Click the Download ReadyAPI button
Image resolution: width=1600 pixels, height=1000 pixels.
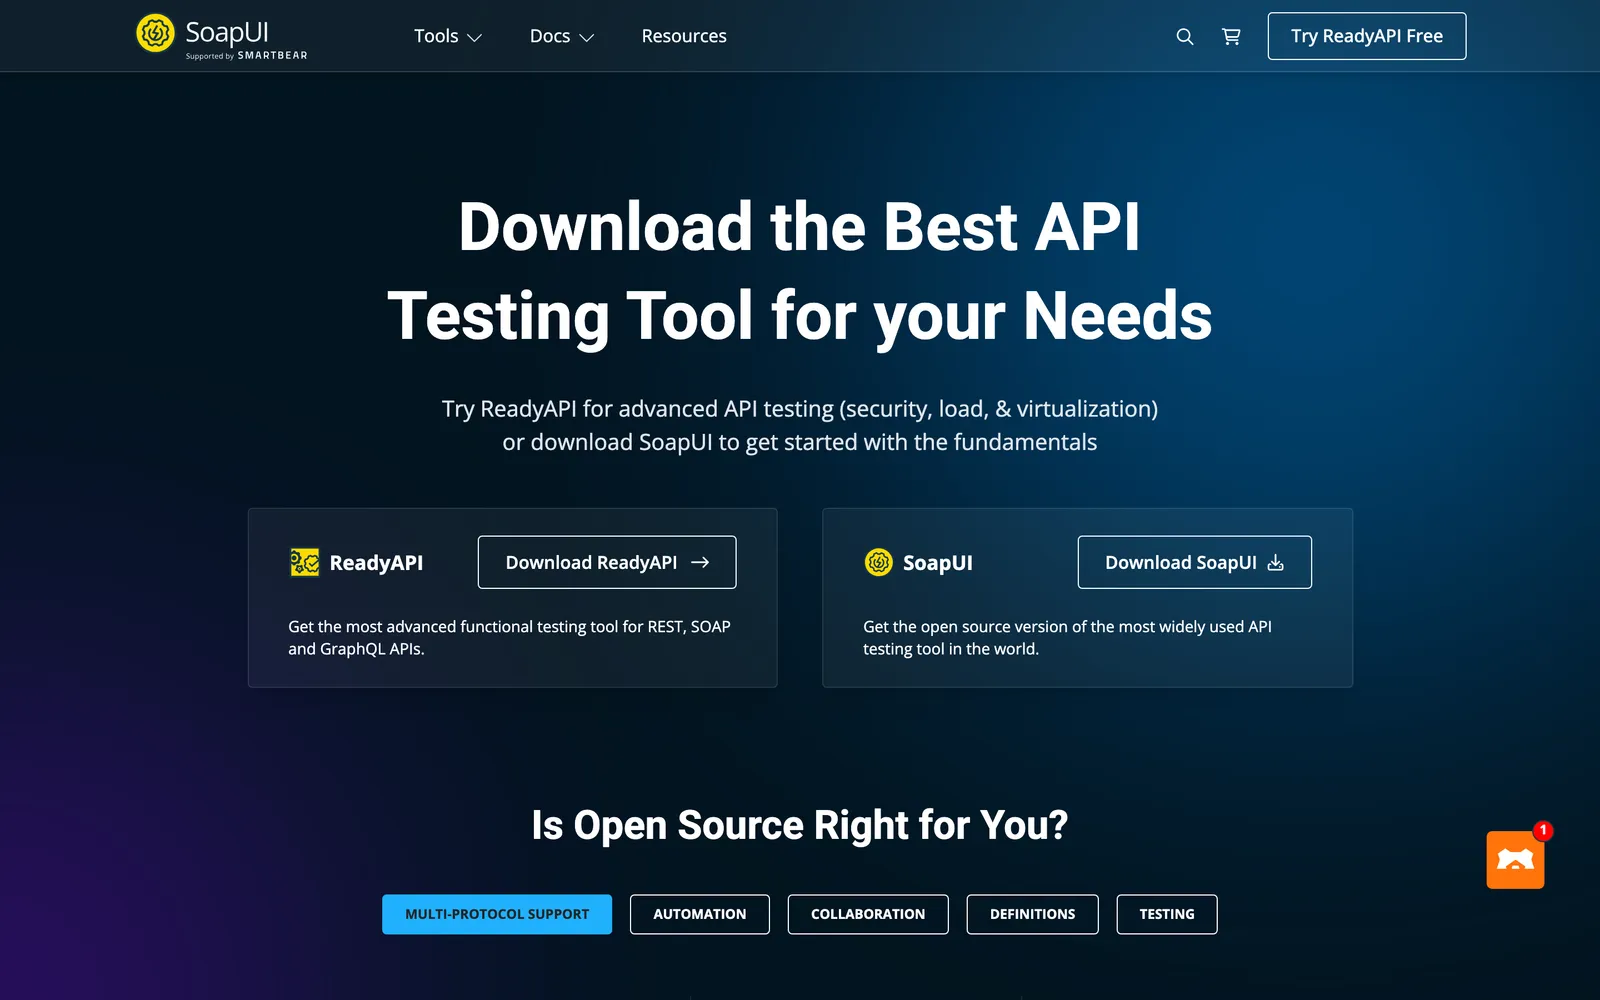[607, 562]
